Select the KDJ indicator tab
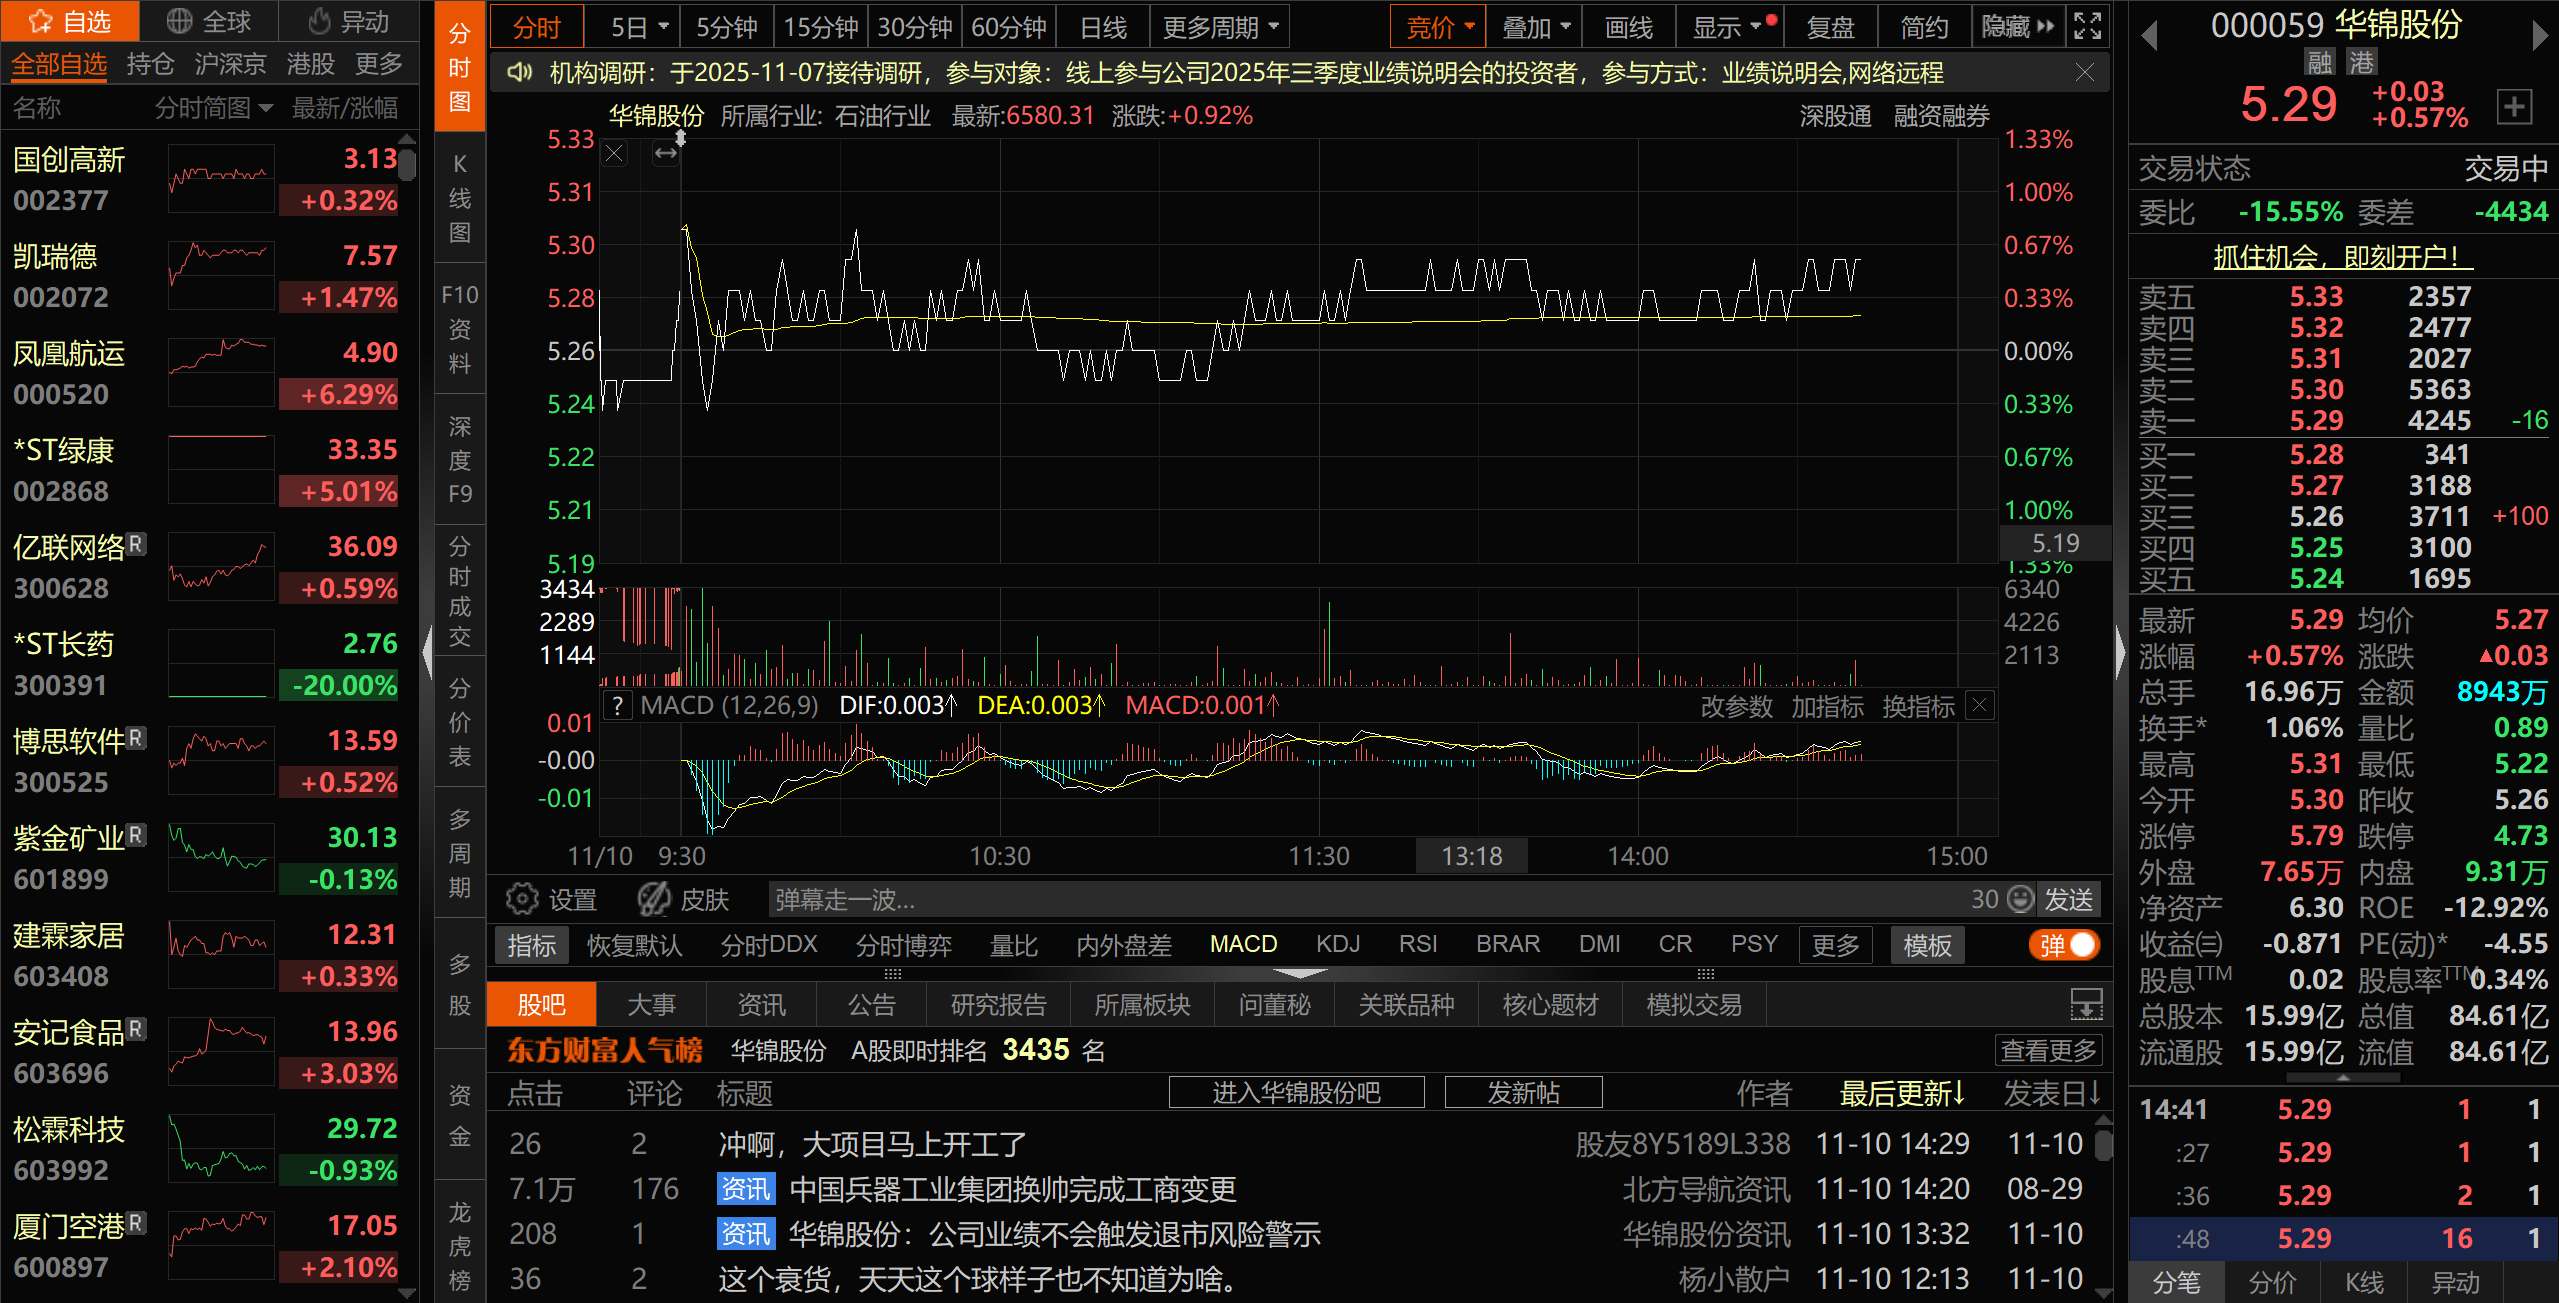Screen dimensions: 2559x1303 coord(1337,945)
